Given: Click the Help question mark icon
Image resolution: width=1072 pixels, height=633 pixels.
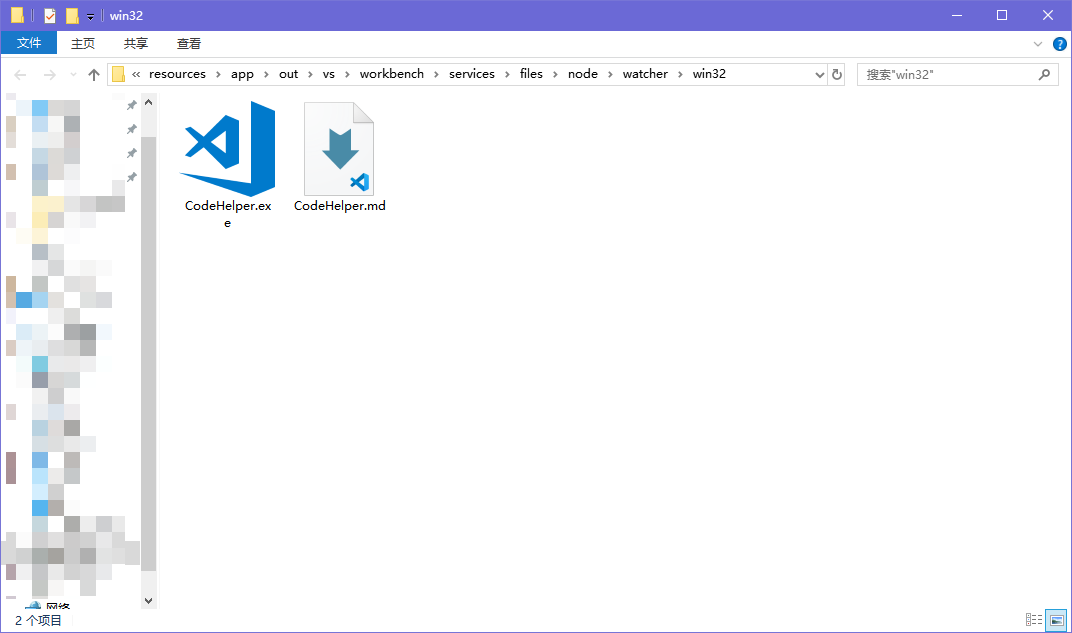Looking at the screenshot, I should coord(1060,43).
